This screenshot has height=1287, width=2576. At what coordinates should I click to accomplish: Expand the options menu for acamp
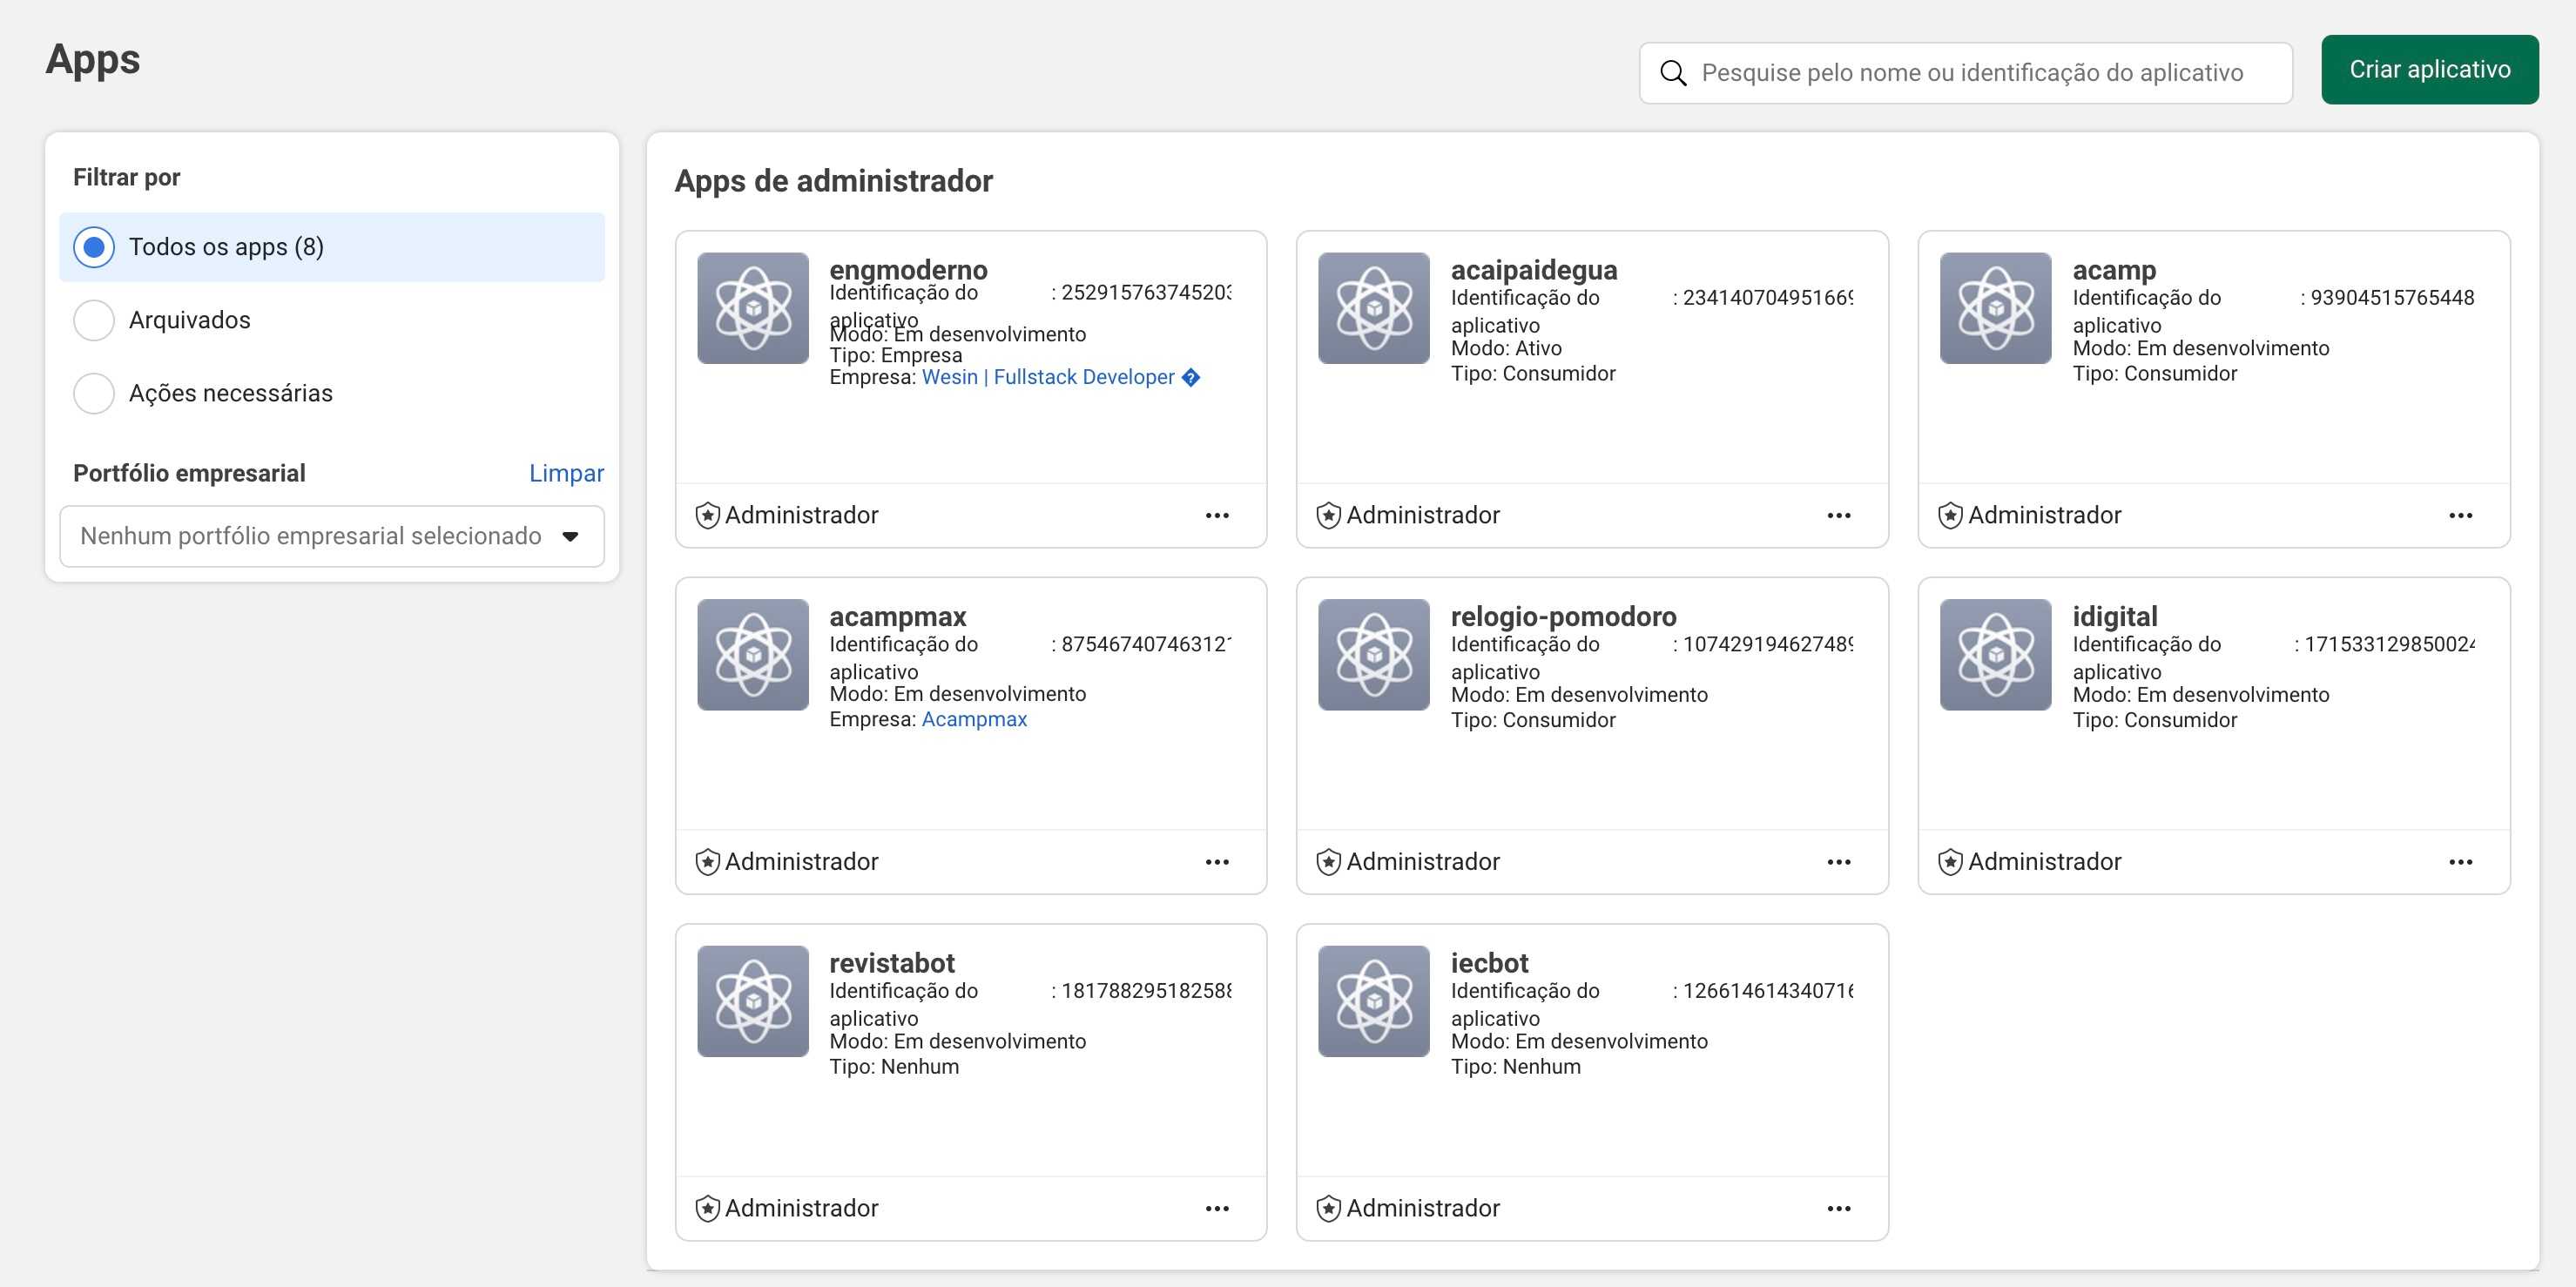tap(2460, 515)
